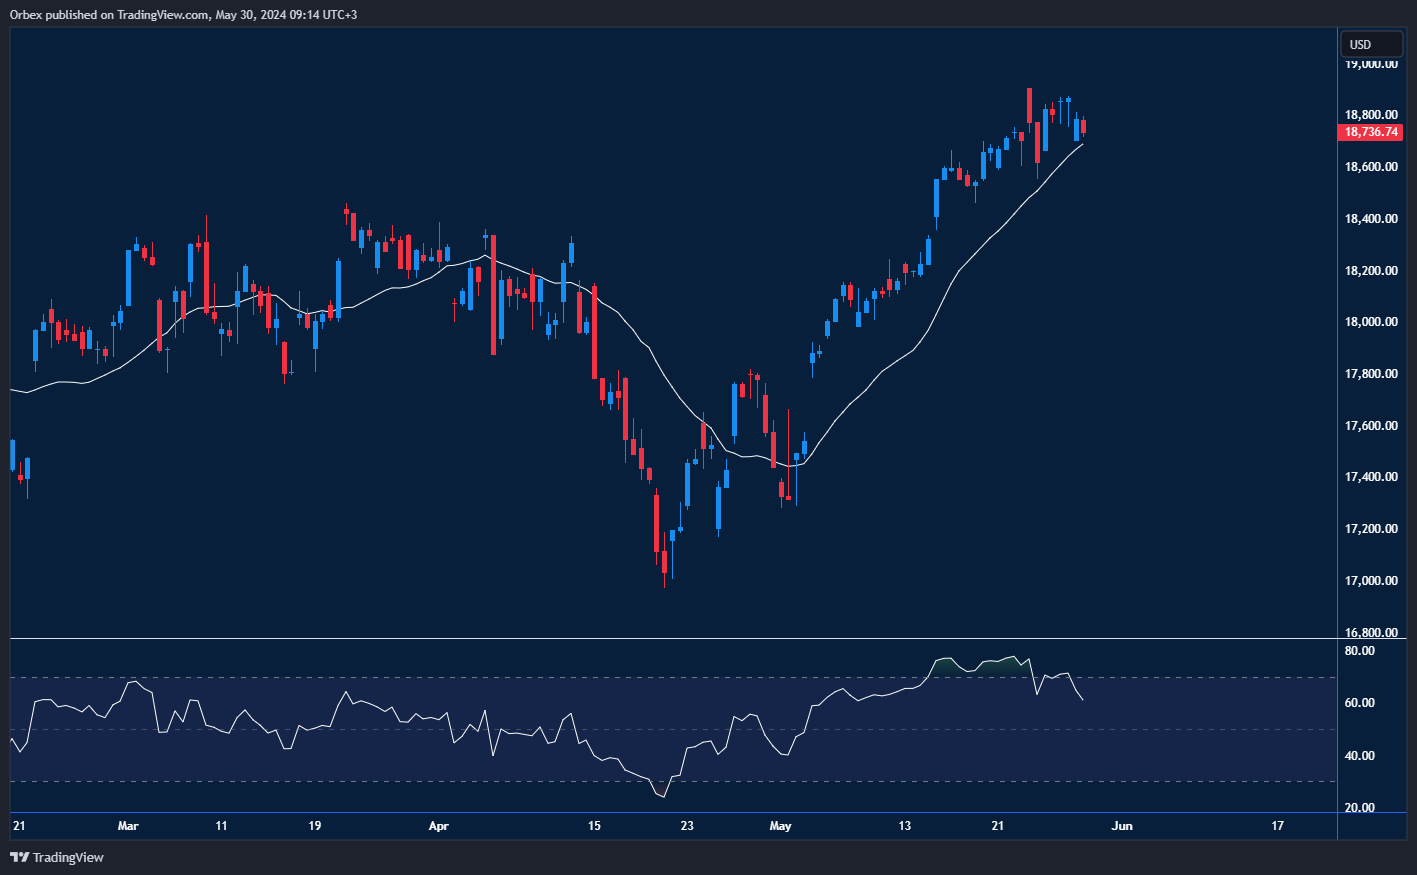
Task: Click the 40.00 RSI scale label
Action: click(x=1359, y=756)
